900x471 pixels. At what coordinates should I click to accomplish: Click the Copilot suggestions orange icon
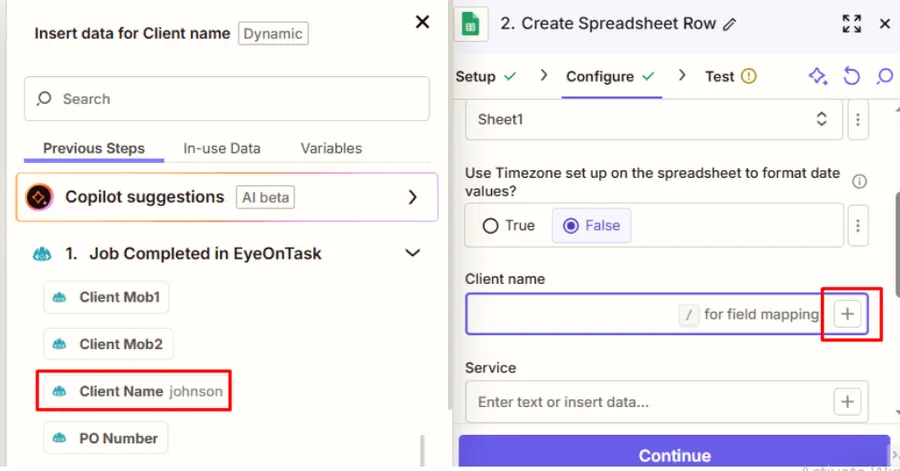pyautogui.click(x=39, y=197)
